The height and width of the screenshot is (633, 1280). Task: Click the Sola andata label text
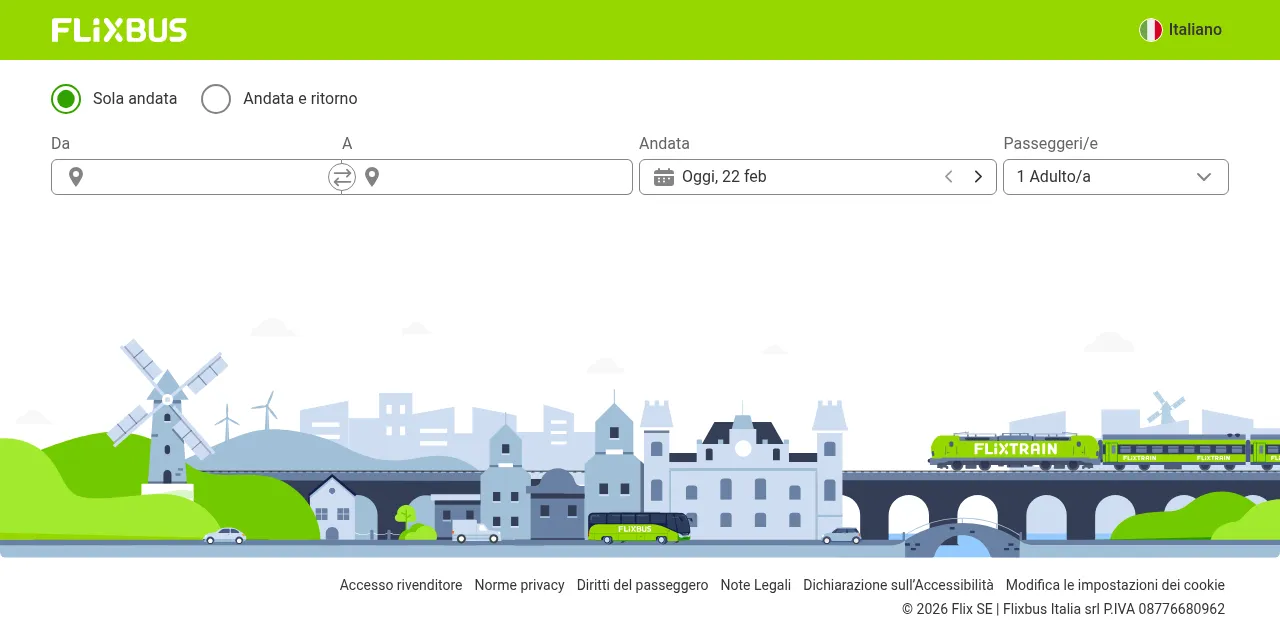[135, 99]
